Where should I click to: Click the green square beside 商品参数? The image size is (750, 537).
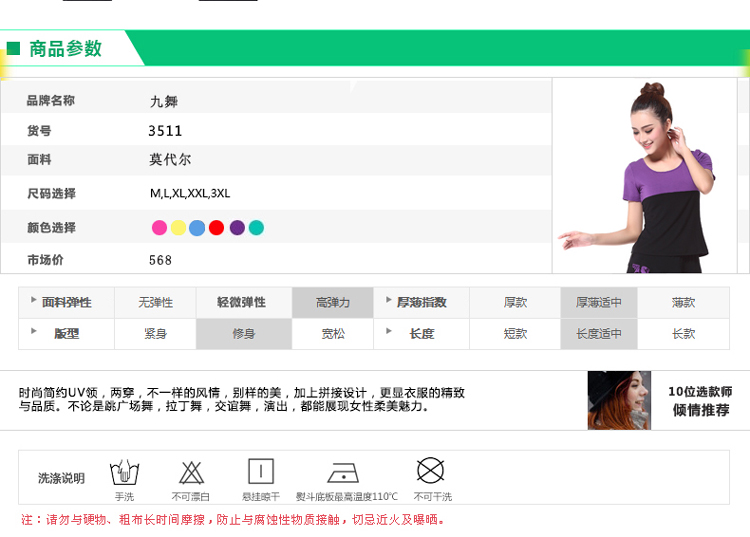point(14,48)
